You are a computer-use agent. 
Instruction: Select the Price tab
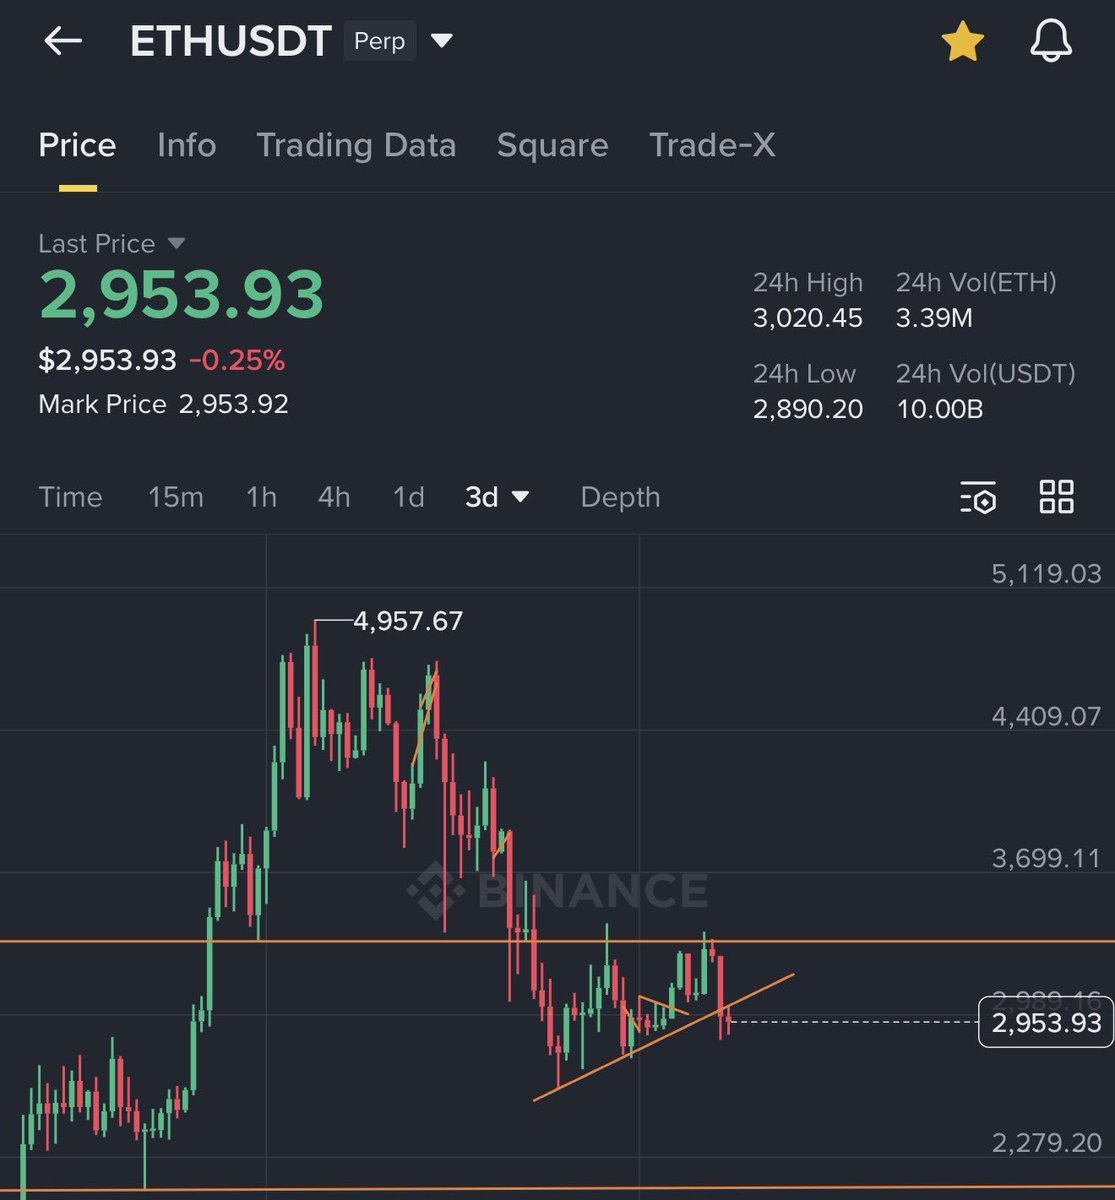click(x=77, y=145)
